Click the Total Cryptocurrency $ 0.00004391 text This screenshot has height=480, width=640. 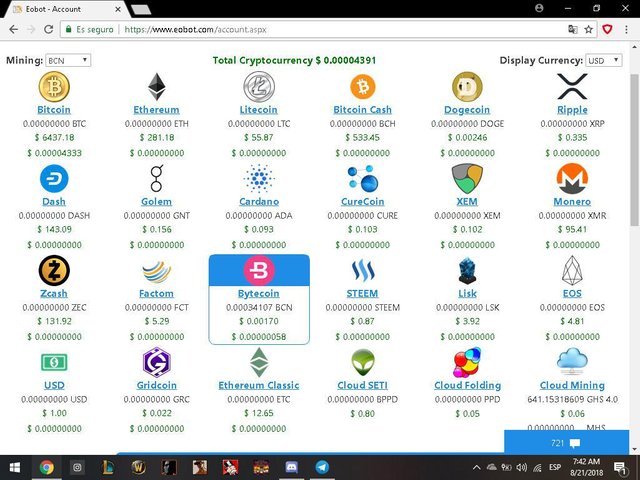click(x=294, y=60)
